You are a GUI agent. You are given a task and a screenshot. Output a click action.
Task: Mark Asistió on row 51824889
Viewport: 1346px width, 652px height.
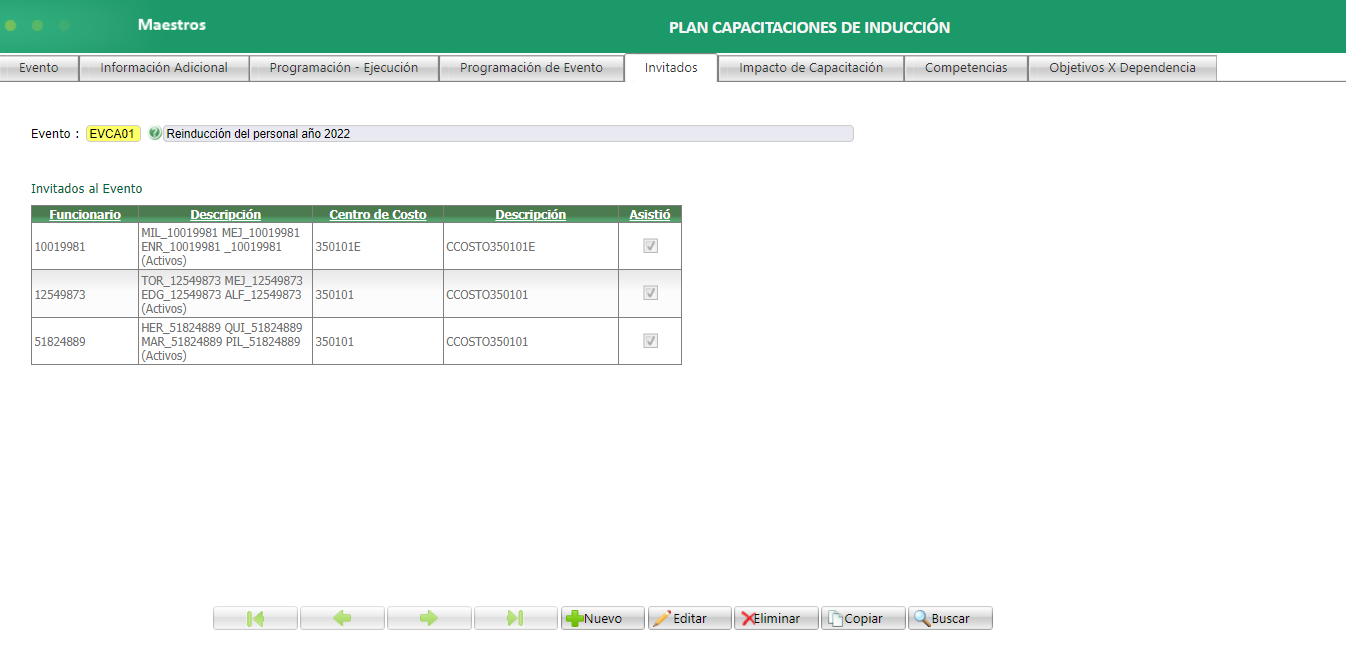(x=650, y=340)
